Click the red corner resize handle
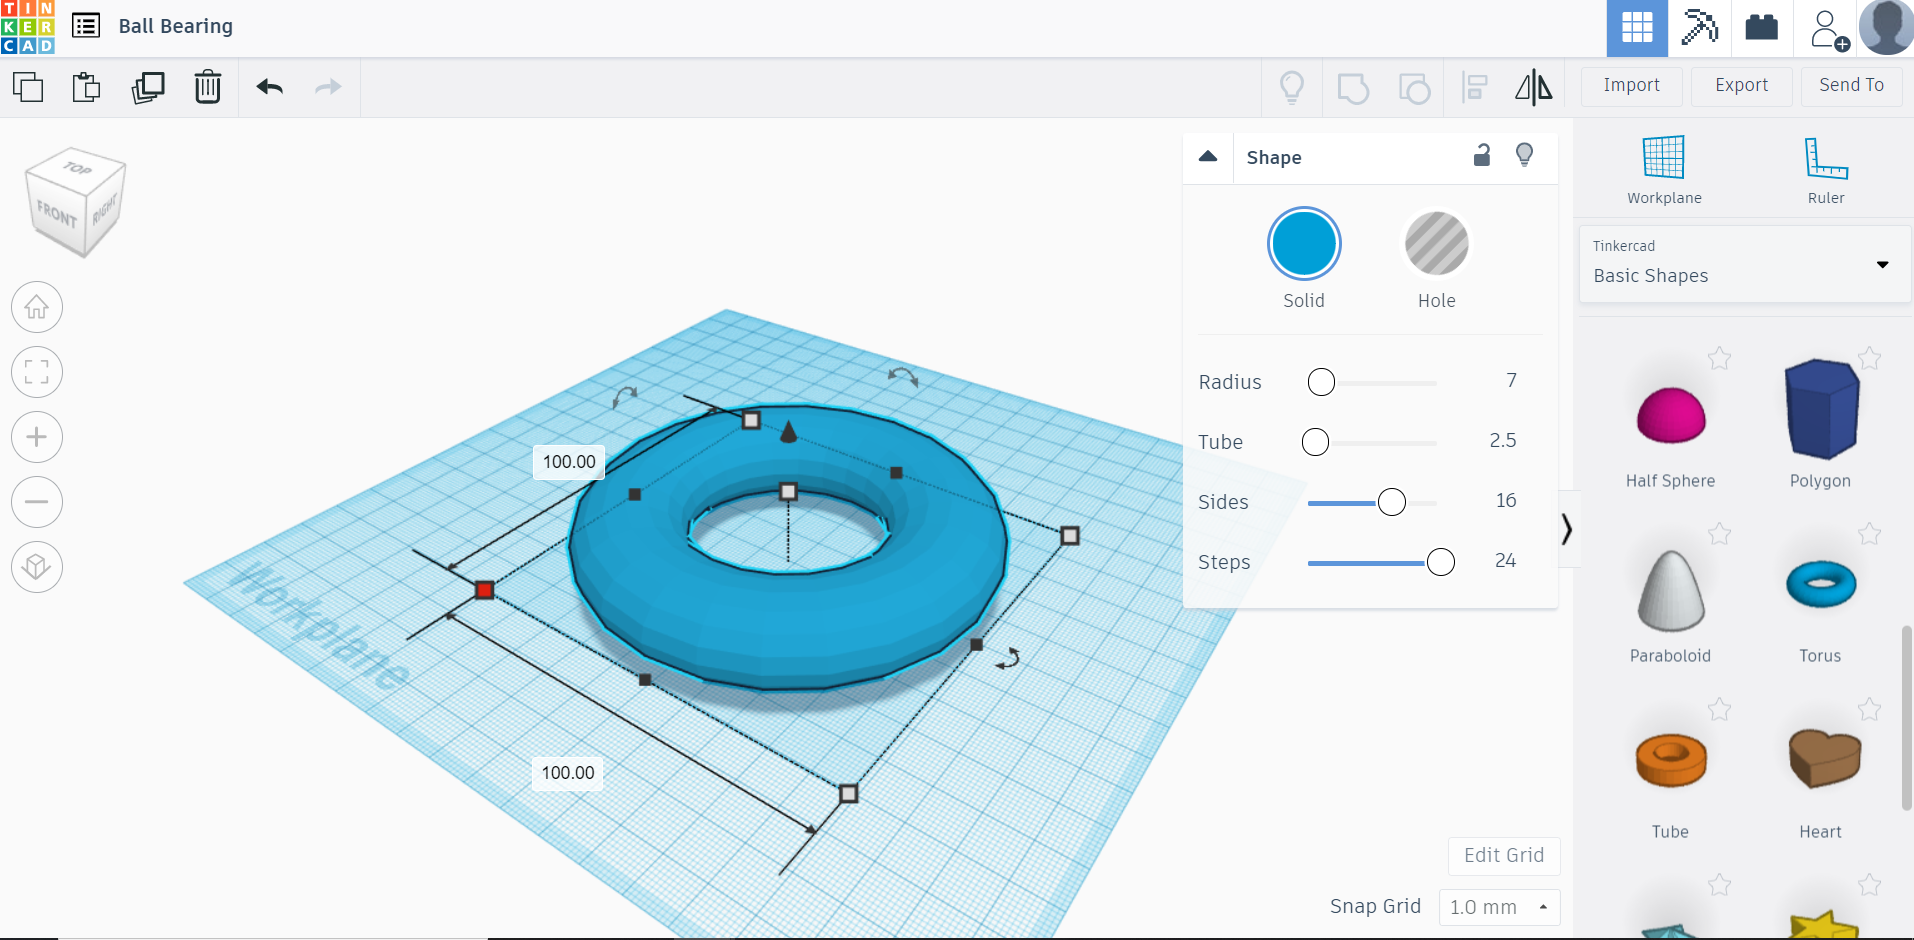This screenshot has width=1914, height=940. tap(485, 590)
